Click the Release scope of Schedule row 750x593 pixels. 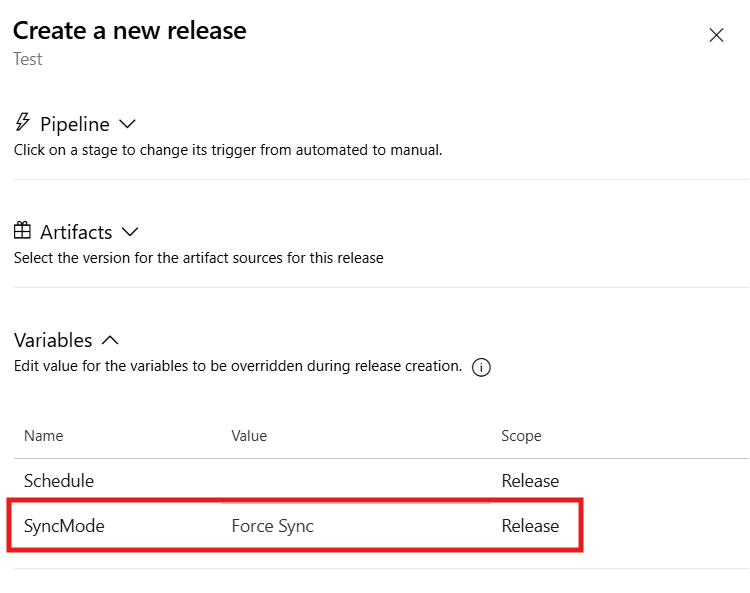tap(530, 481)
